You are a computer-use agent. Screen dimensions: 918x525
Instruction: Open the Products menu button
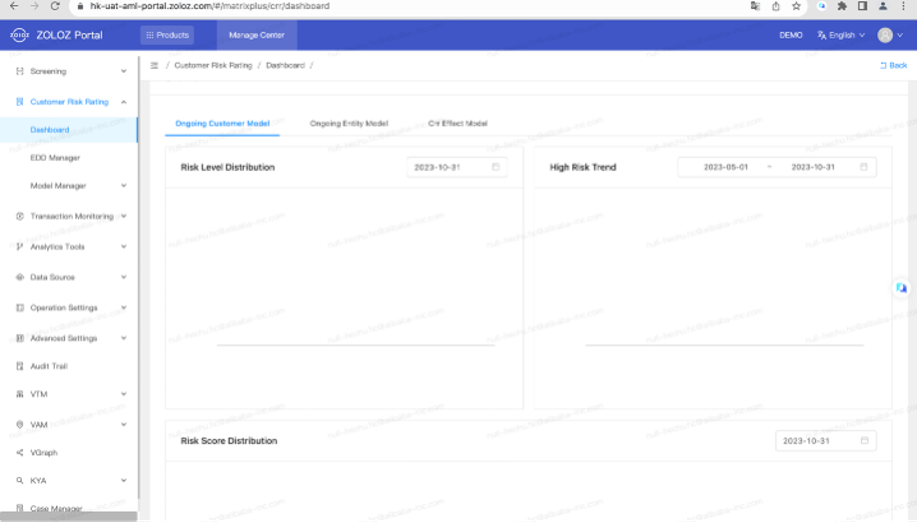167,35
